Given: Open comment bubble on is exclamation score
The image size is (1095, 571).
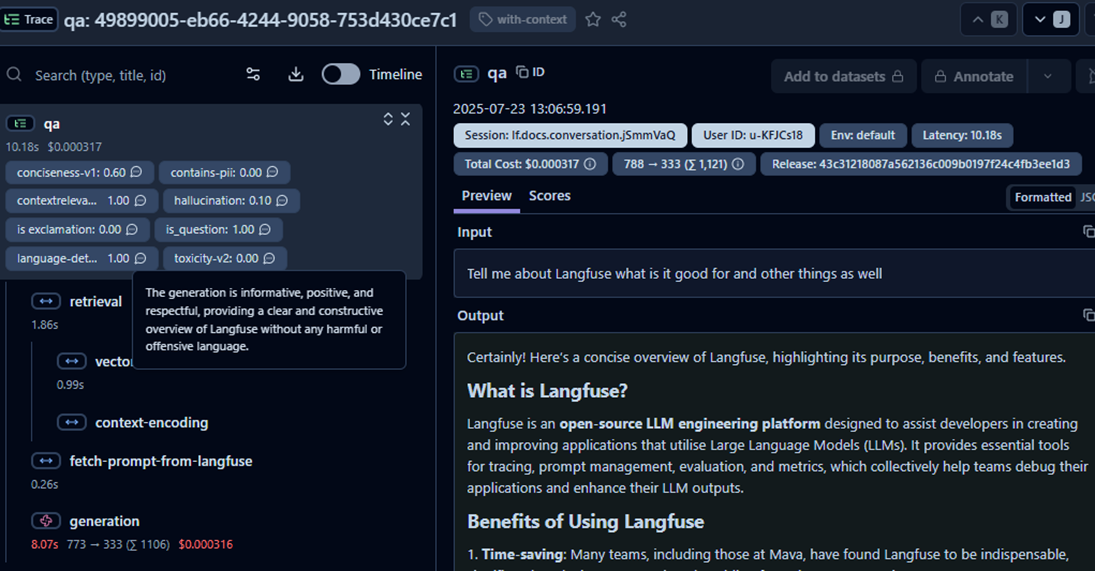Looking at the screenshot, I should point(132,229).
